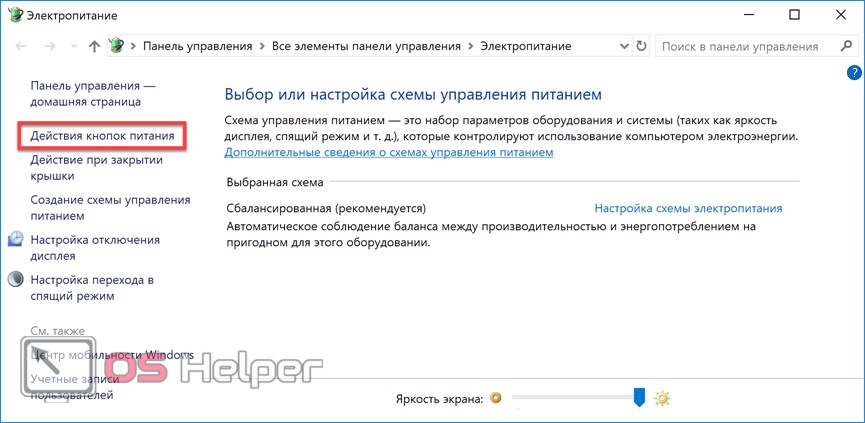865x423 pixels.
Task: Open 'Настройка отключения дисплея' link
Action: coord(95,248)
